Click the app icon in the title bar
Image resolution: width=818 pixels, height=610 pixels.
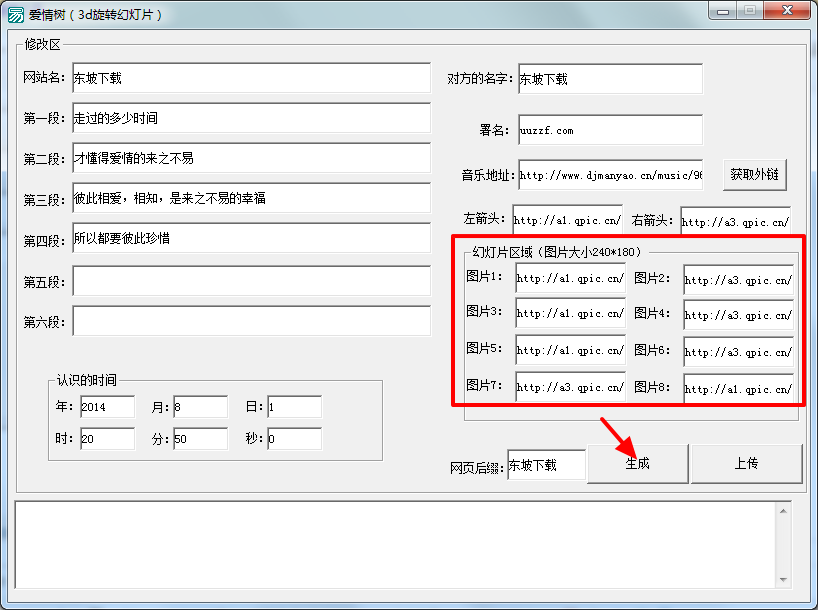tap(16, 15)
